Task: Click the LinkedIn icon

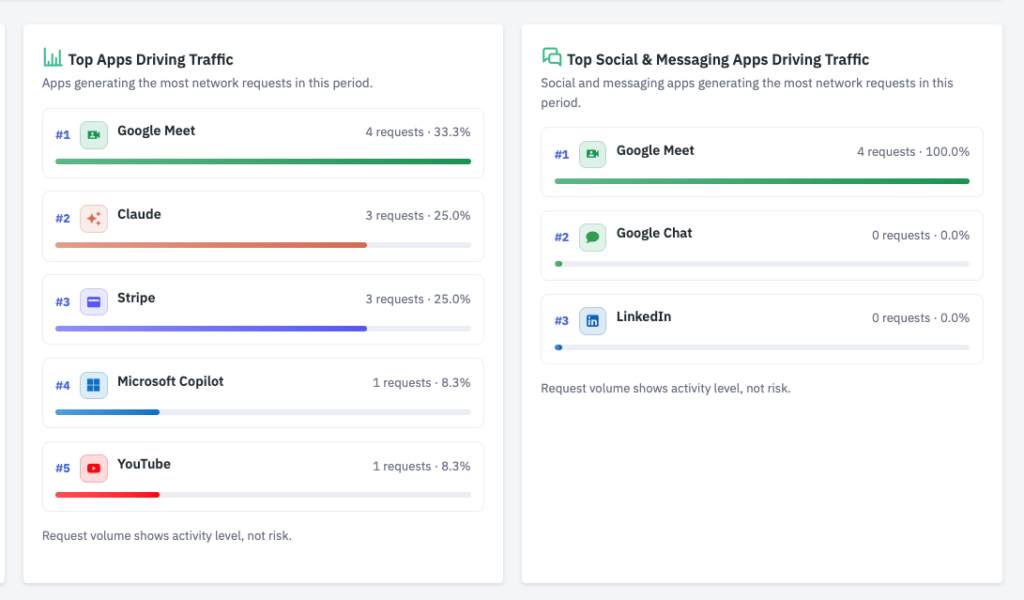Action: pos(592,321)
